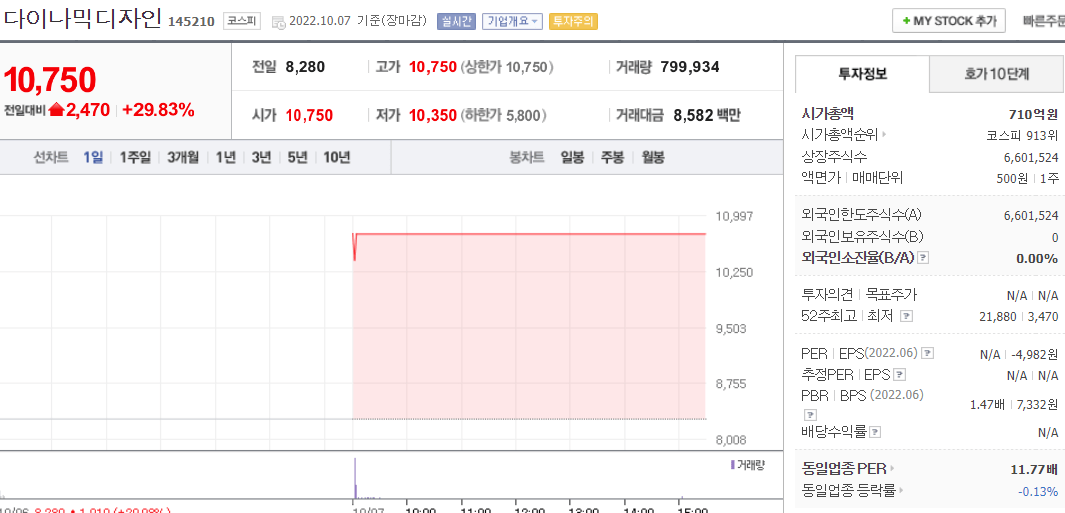This screenshot has height=513, width=1065.
Task: Click the PBR value 1.47배 | 7,332원
Action: point(1014,404)
